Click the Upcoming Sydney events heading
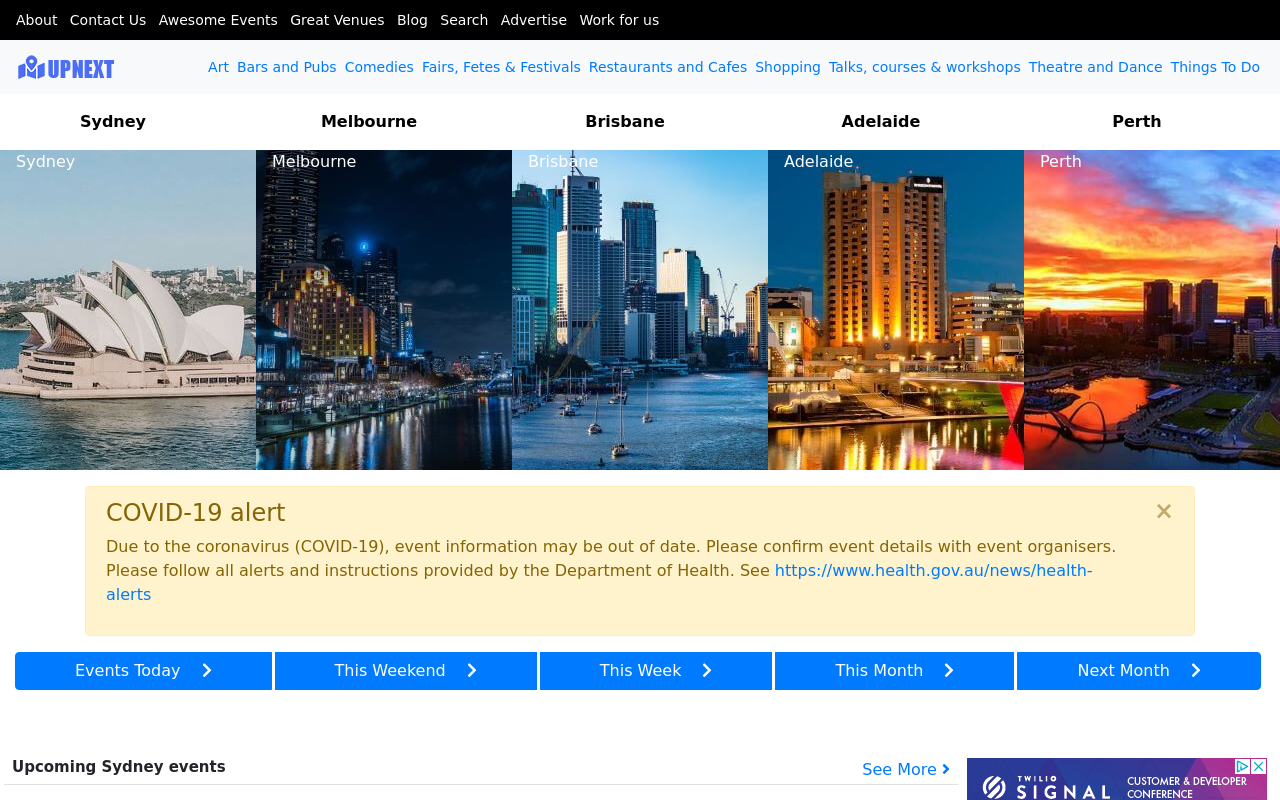This screenshot has width=1280, height=800. (x=119, y=767)
